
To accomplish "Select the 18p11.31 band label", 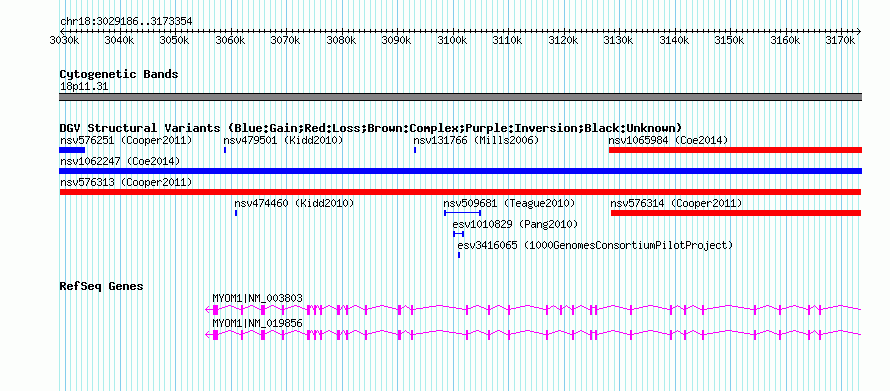I will [84, 87].
